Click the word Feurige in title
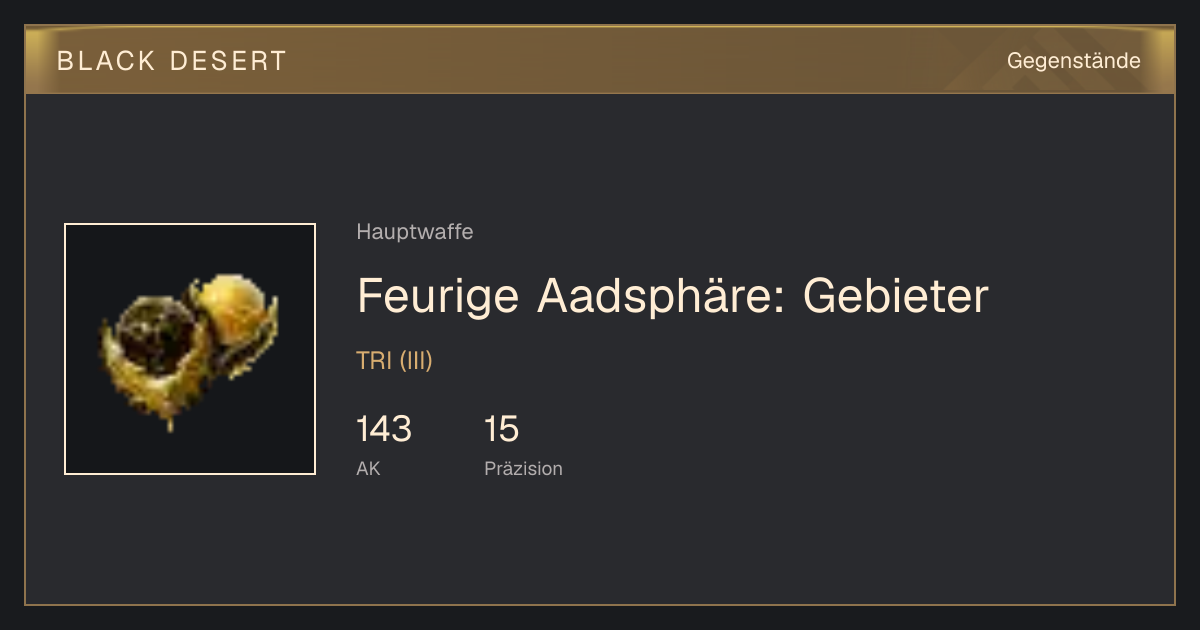 438,298
